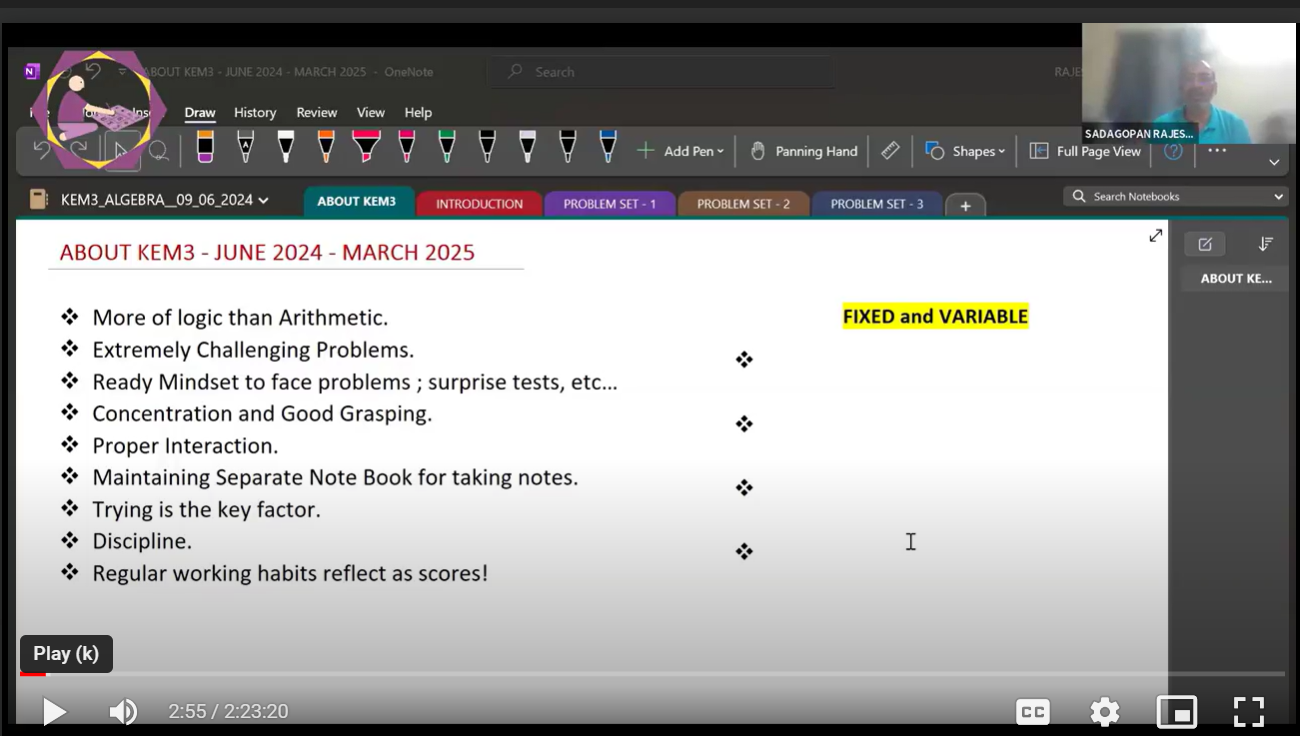The image size is (1300, 736).
Task: Open video settings gear
Action: click(x=1104, y=712)
